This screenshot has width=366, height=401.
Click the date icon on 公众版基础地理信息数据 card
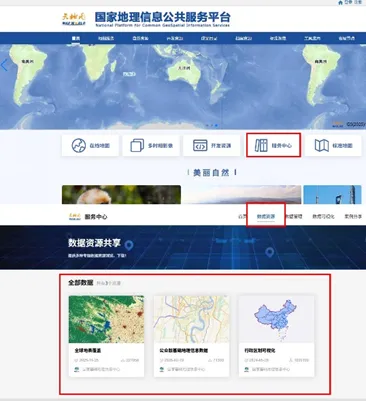[161, 360]
